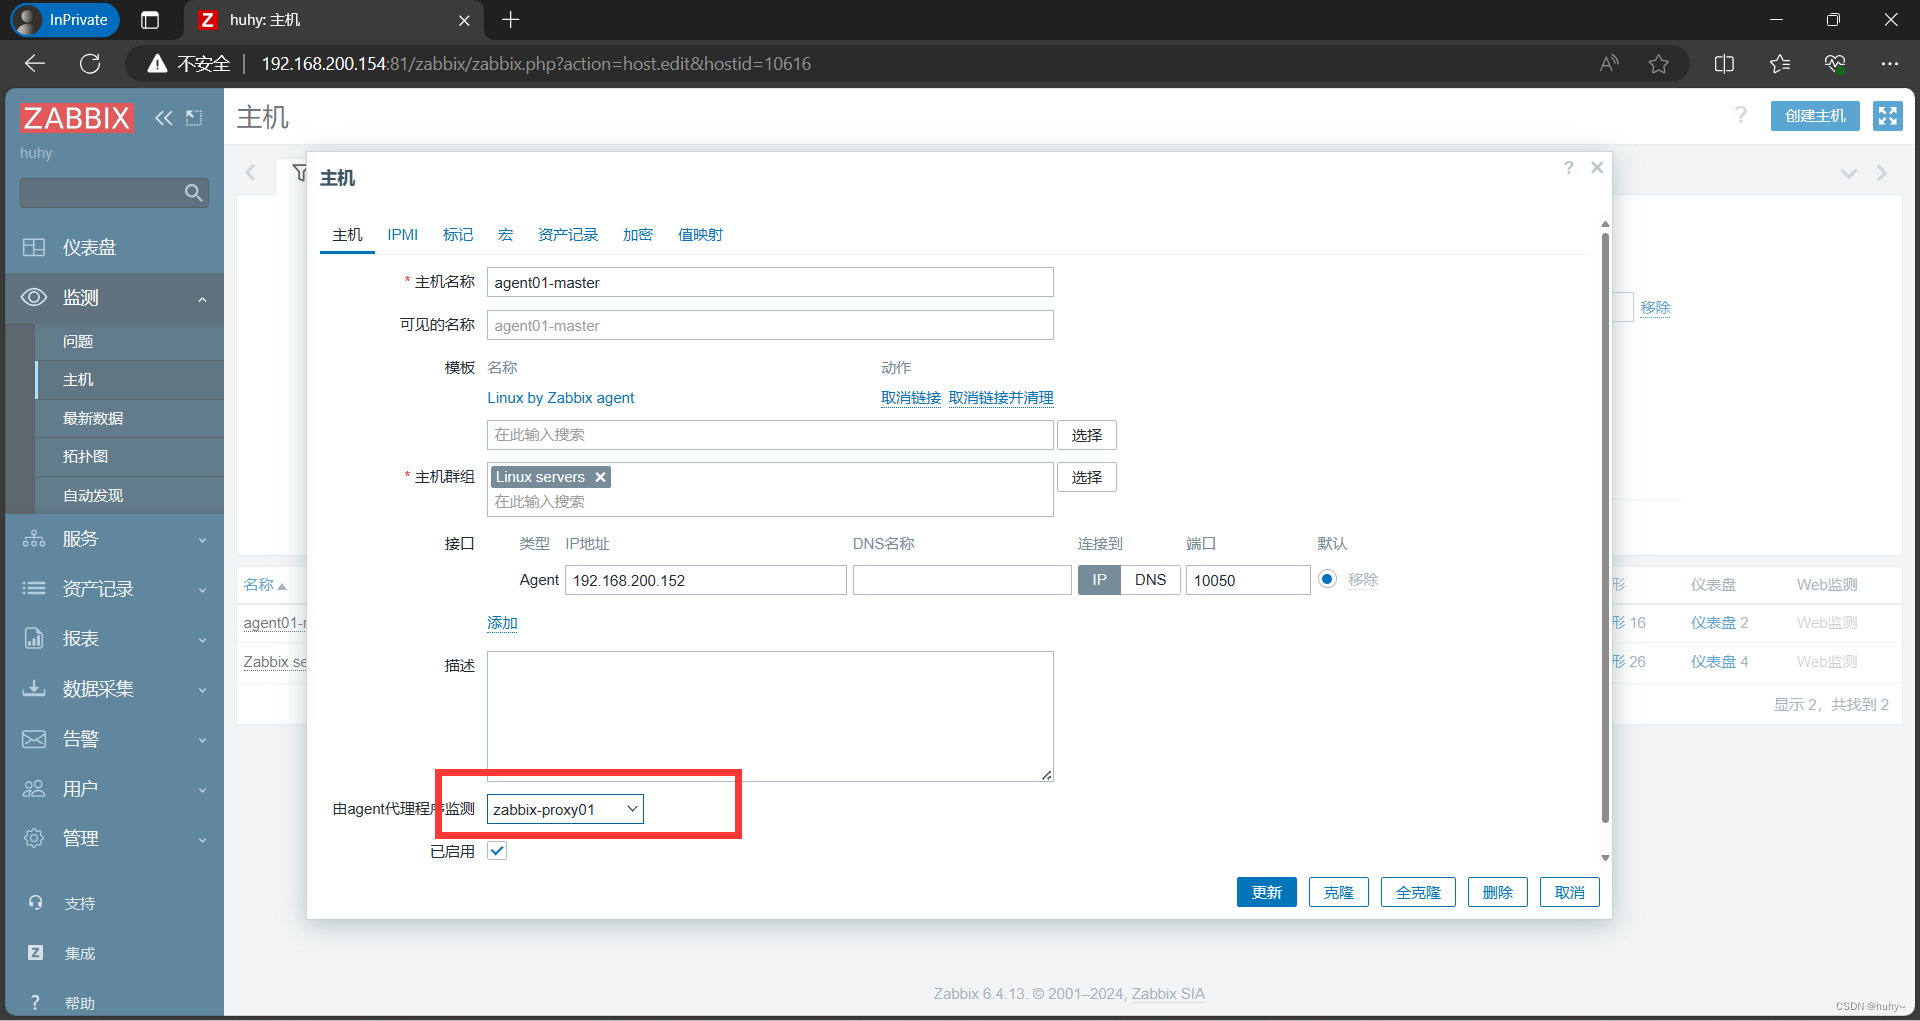This screenshot has width=1920, height=1021.
Task: Sort hosts by 名称 column header
Action: [265, 585]
